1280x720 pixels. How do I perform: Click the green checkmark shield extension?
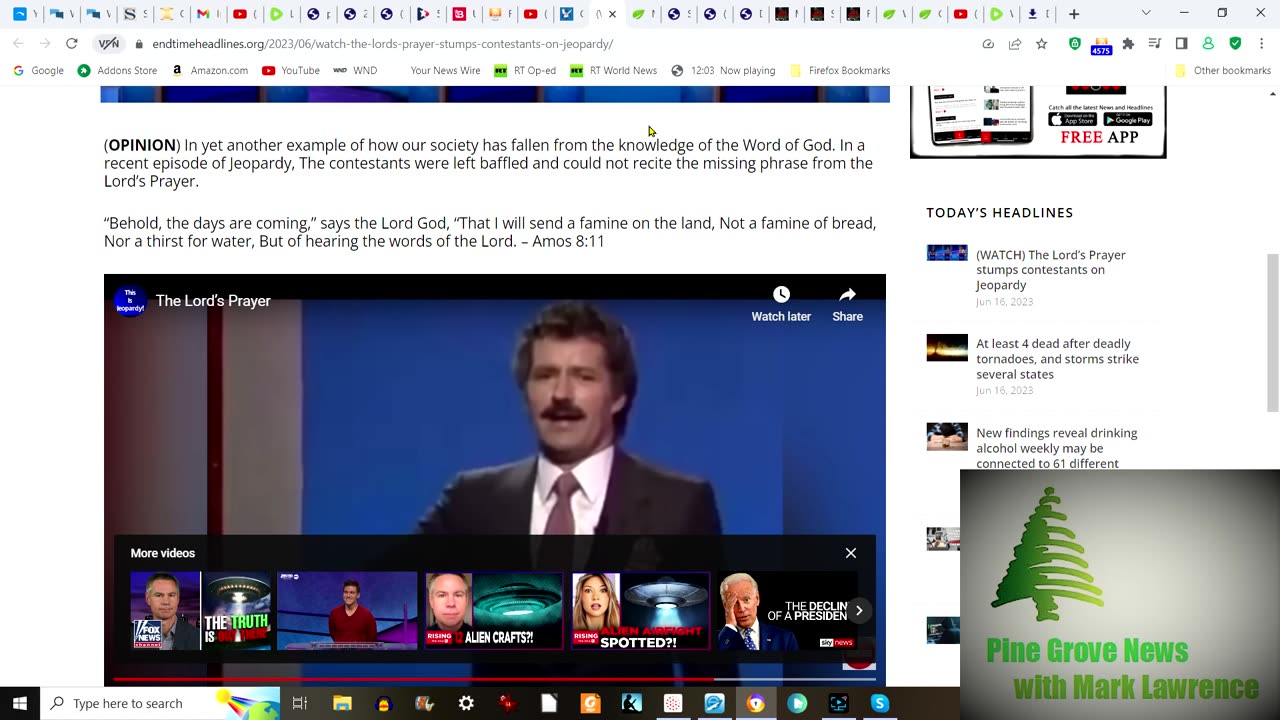[x=1235, y=44]
